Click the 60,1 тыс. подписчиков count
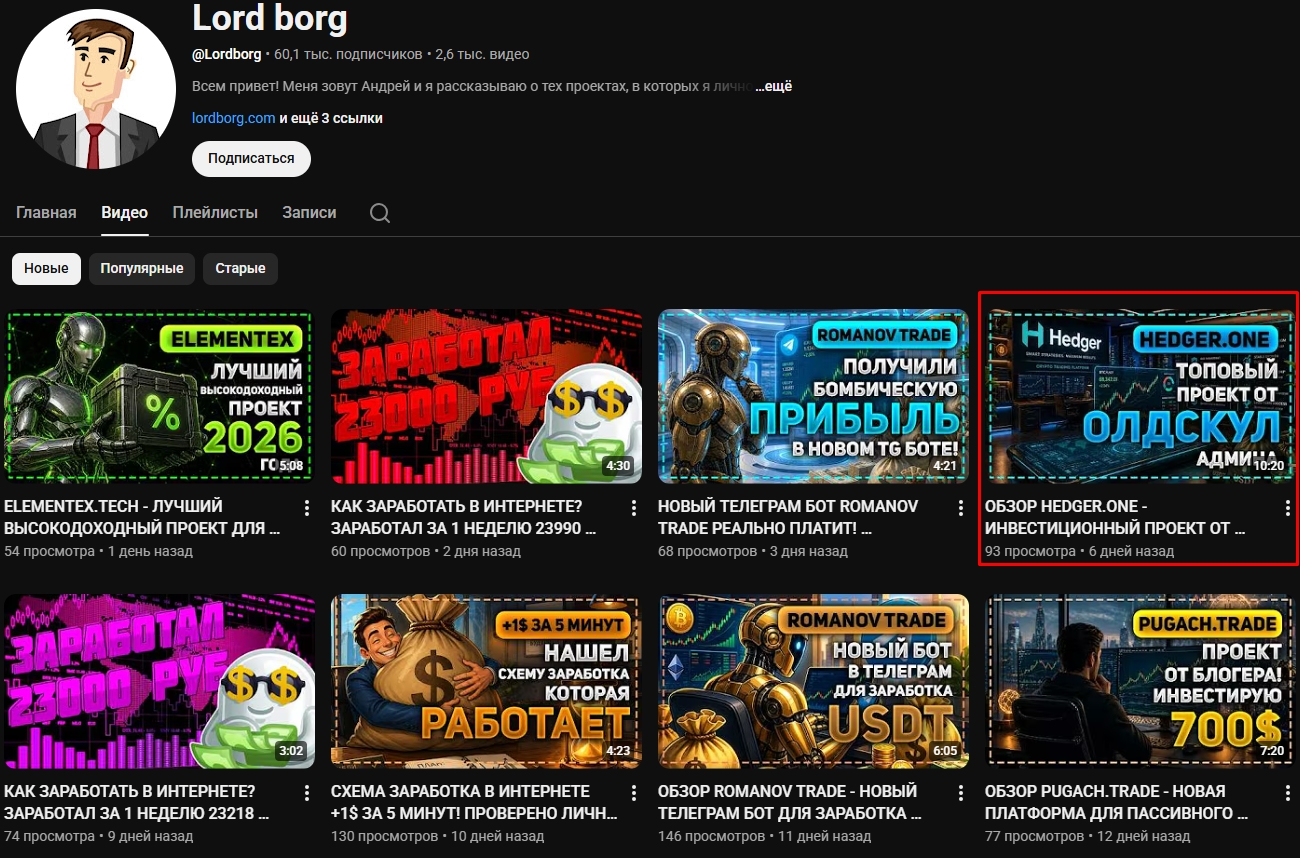Viewport: 1300px width, 858px height. pyautogui.click(x=348, y=54)
